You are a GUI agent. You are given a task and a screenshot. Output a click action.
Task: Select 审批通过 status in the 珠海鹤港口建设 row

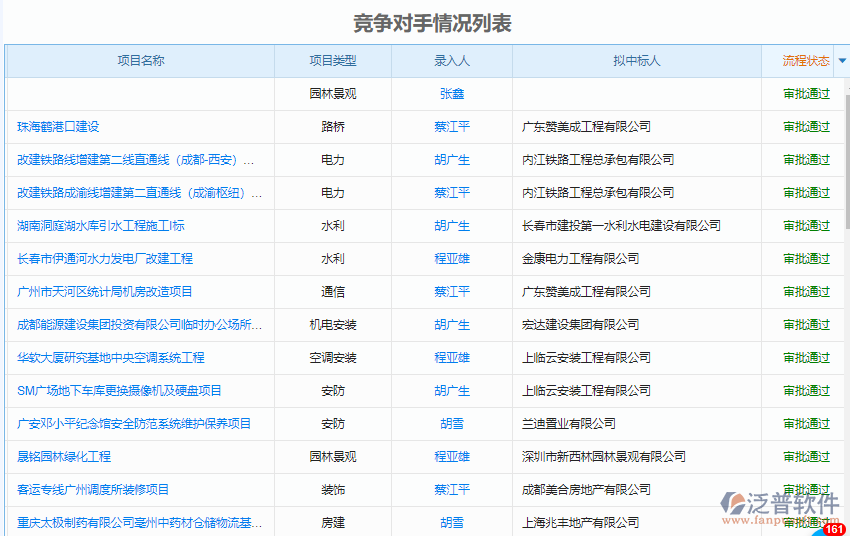[807, 127]
